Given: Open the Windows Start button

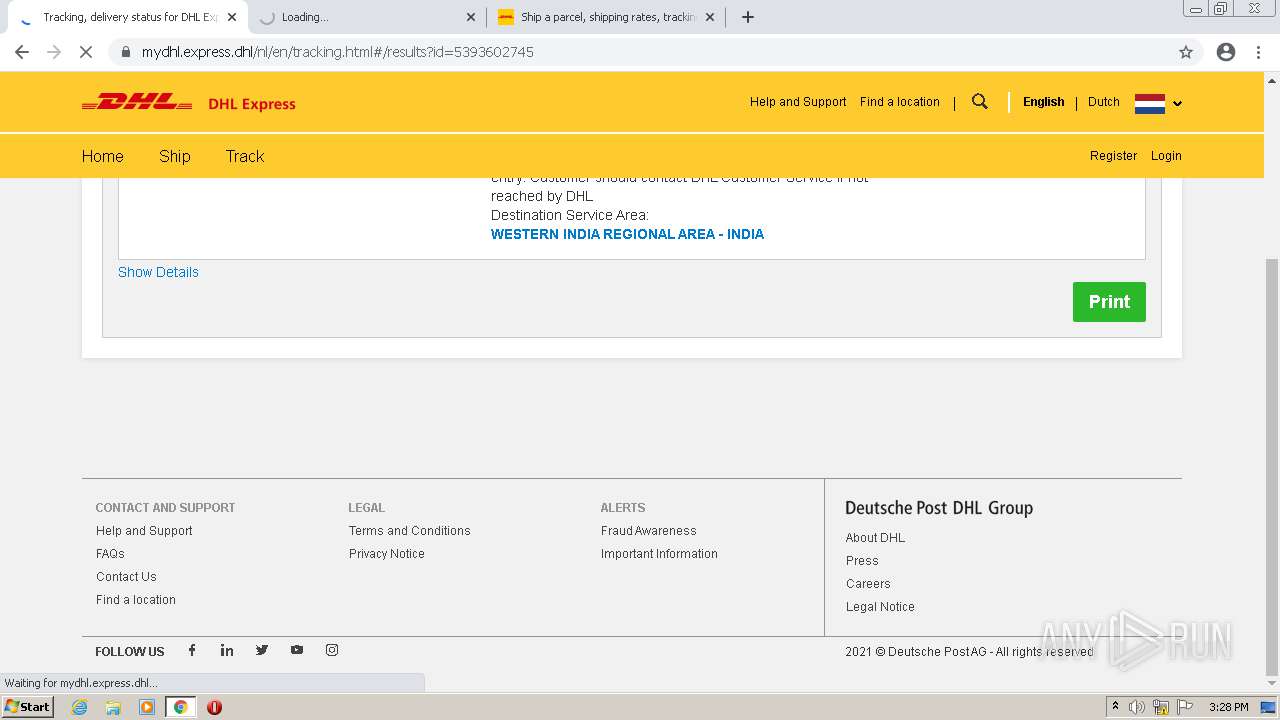Looking at the screenshot, I should point(27,707).
